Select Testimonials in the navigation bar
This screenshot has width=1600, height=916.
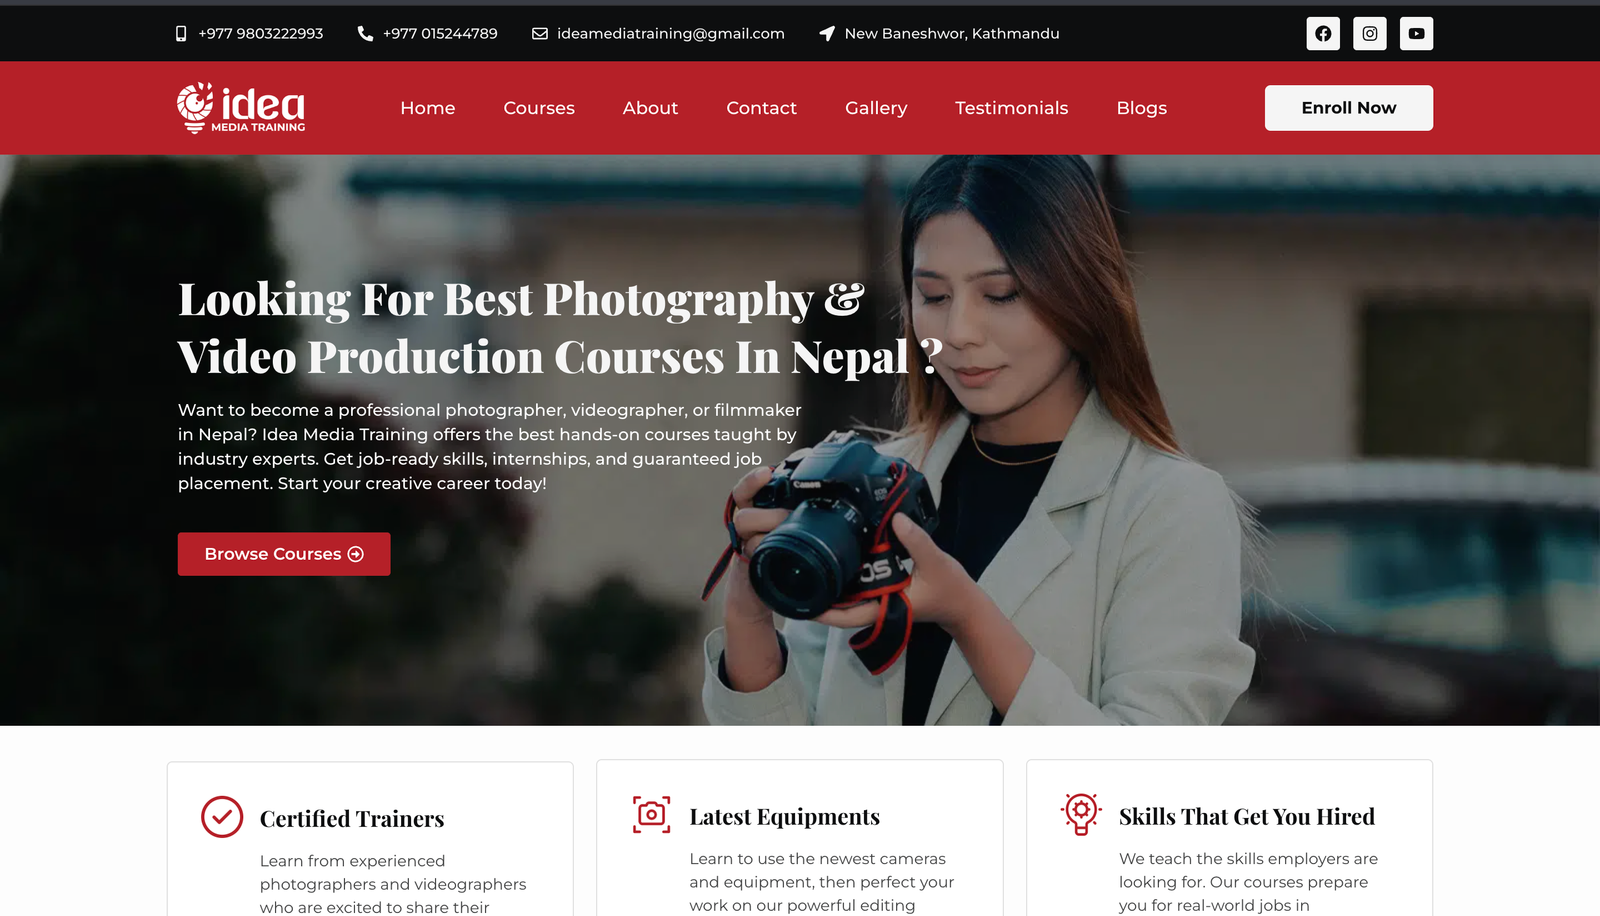[1011, 108]
